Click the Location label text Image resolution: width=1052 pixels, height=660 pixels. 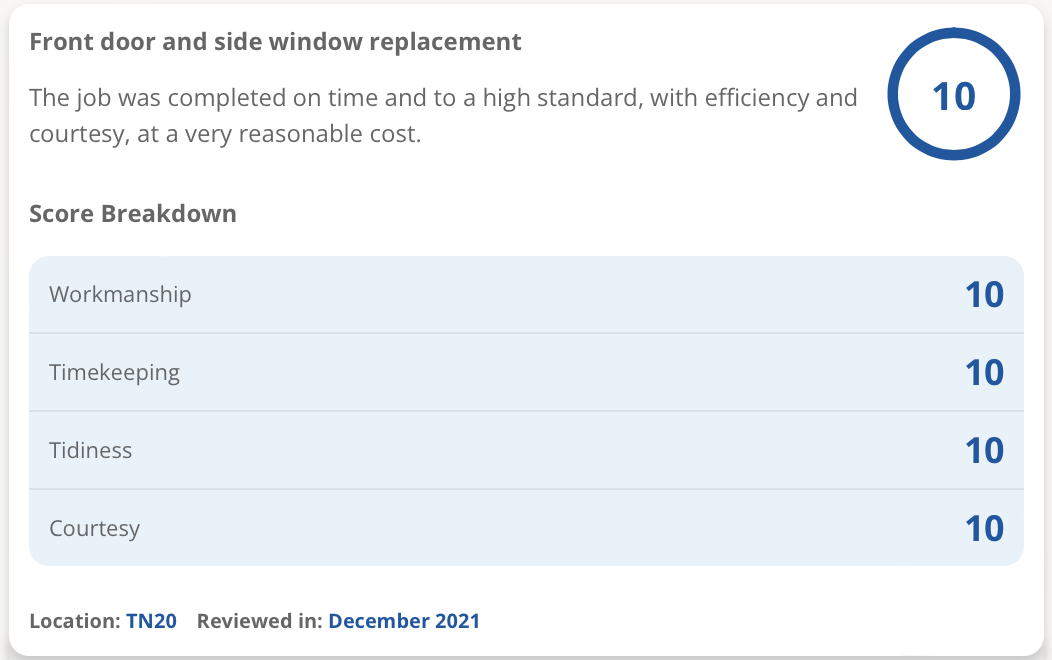click(x=75, y=621)
